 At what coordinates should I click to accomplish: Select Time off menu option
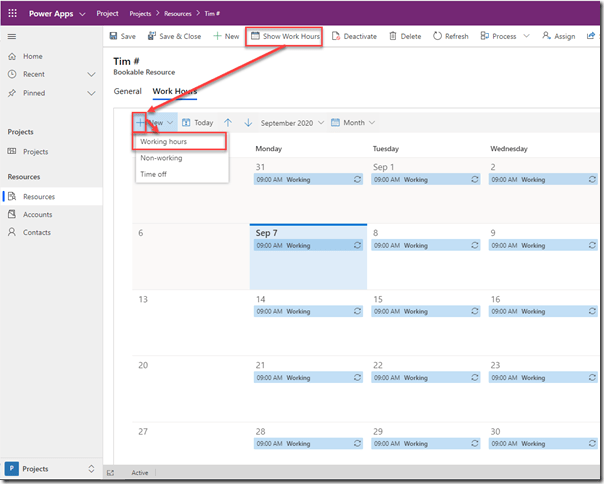(155, 173)
